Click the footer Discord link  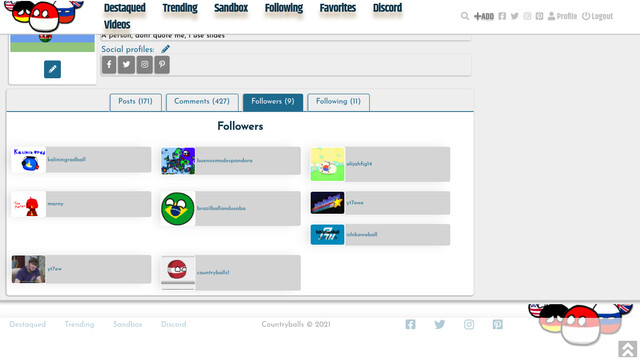click(x=173, y=324)
